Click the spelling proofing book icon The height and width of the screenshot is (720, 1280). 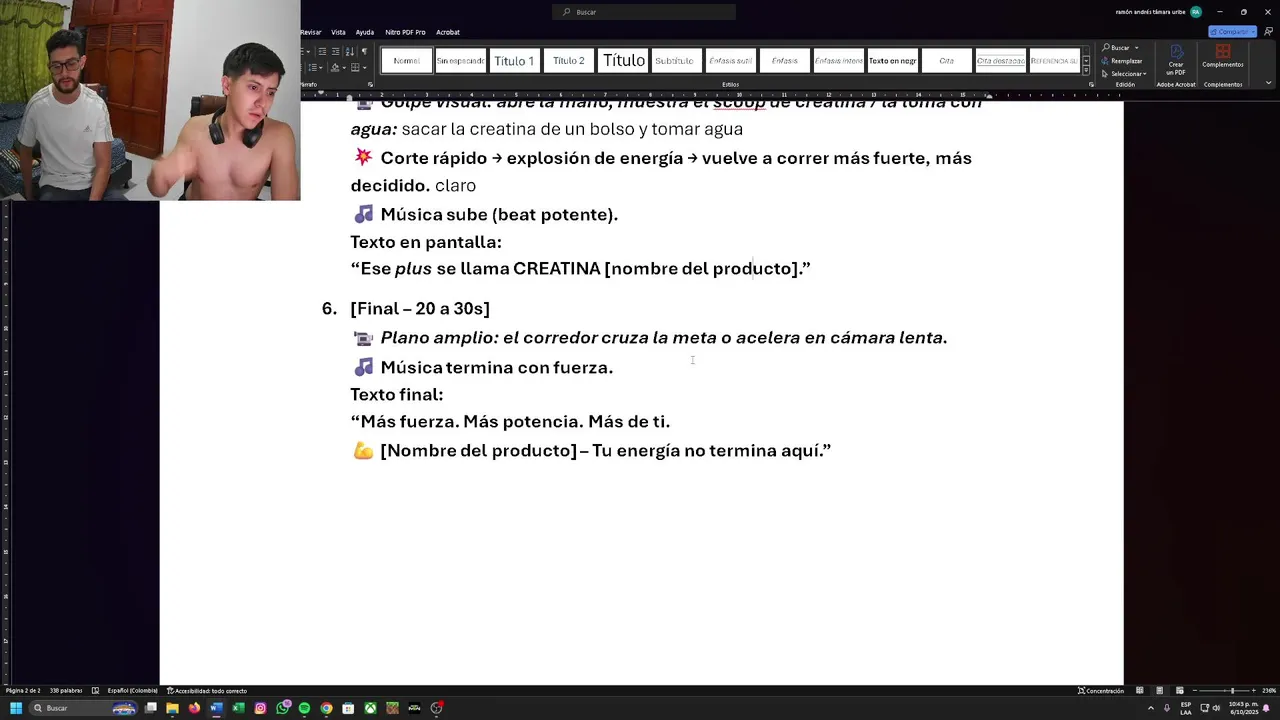click(x=95, y=691)
